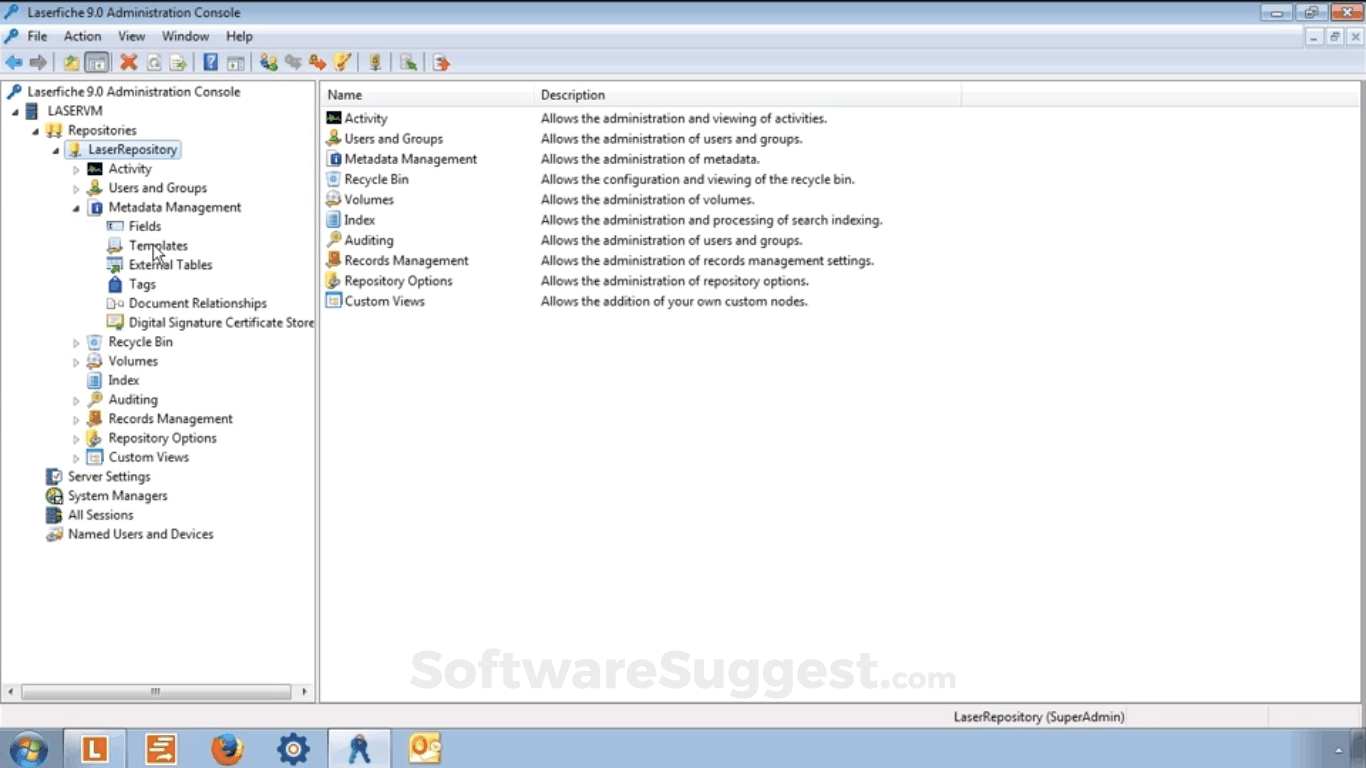Select Named Users and Devices in tree
The height and width of the screenshot is (768, 1366).
141,534
